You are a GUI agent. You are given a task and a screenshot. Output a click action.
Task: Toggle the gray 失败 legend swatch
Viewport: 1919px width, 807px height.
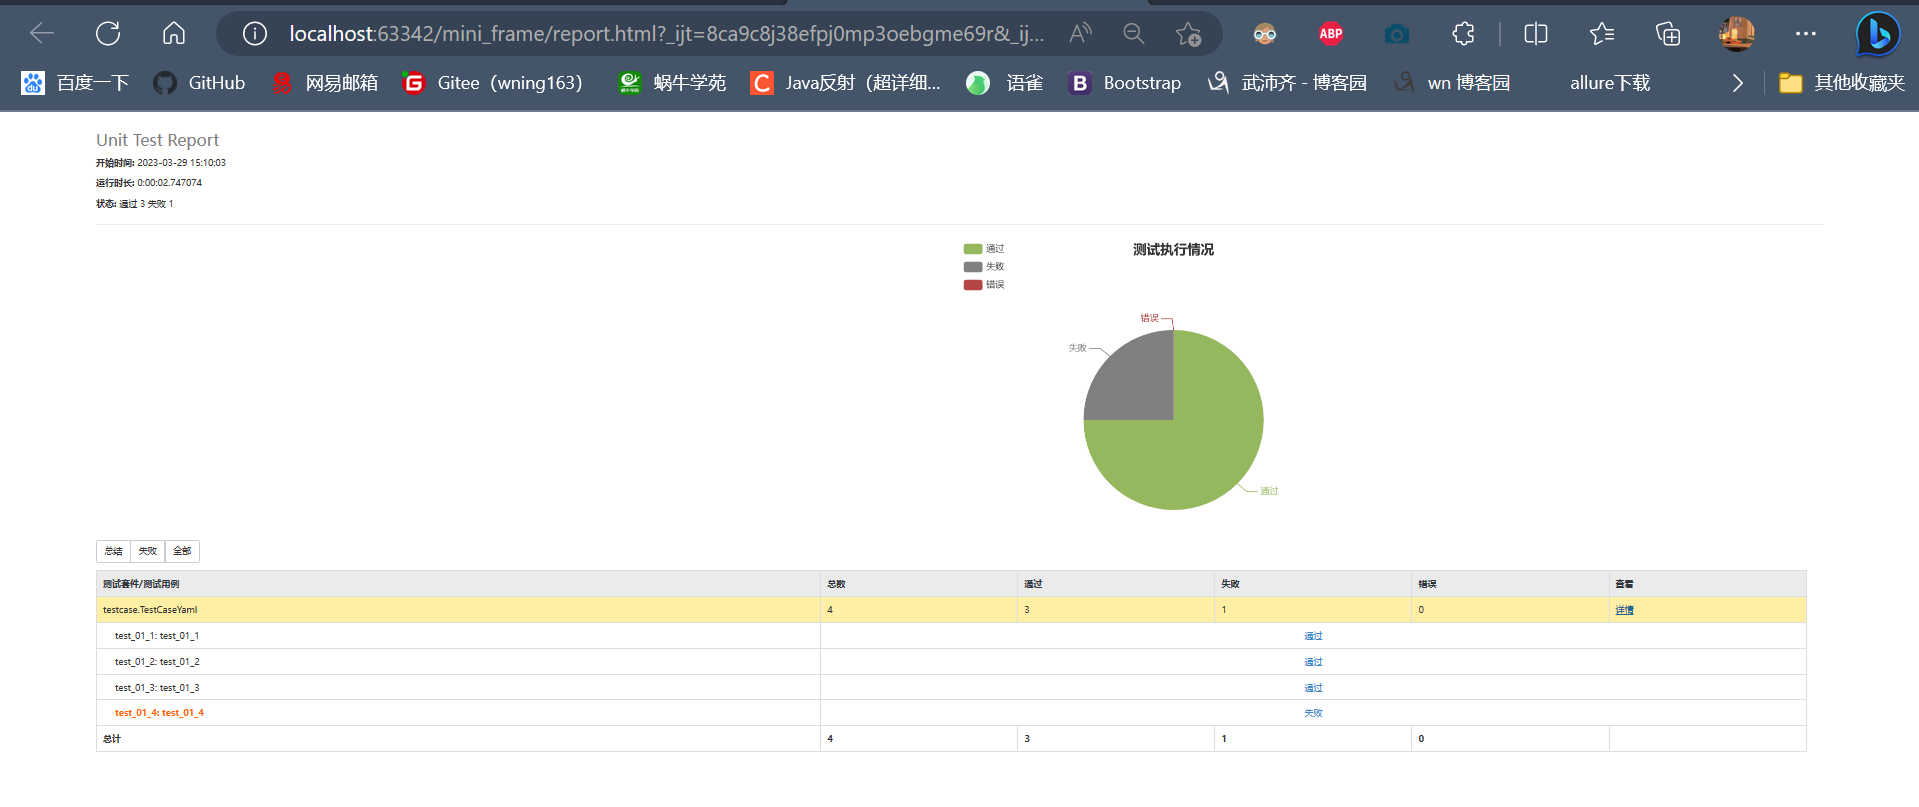pyautogui.click(x=973, y=267)
